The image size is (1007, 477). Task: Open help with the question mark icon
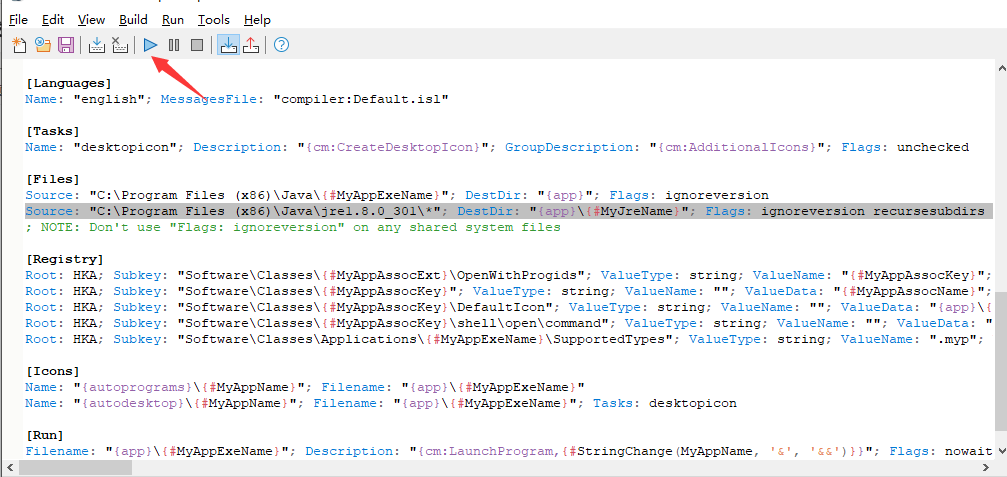(x=281, y=45)
